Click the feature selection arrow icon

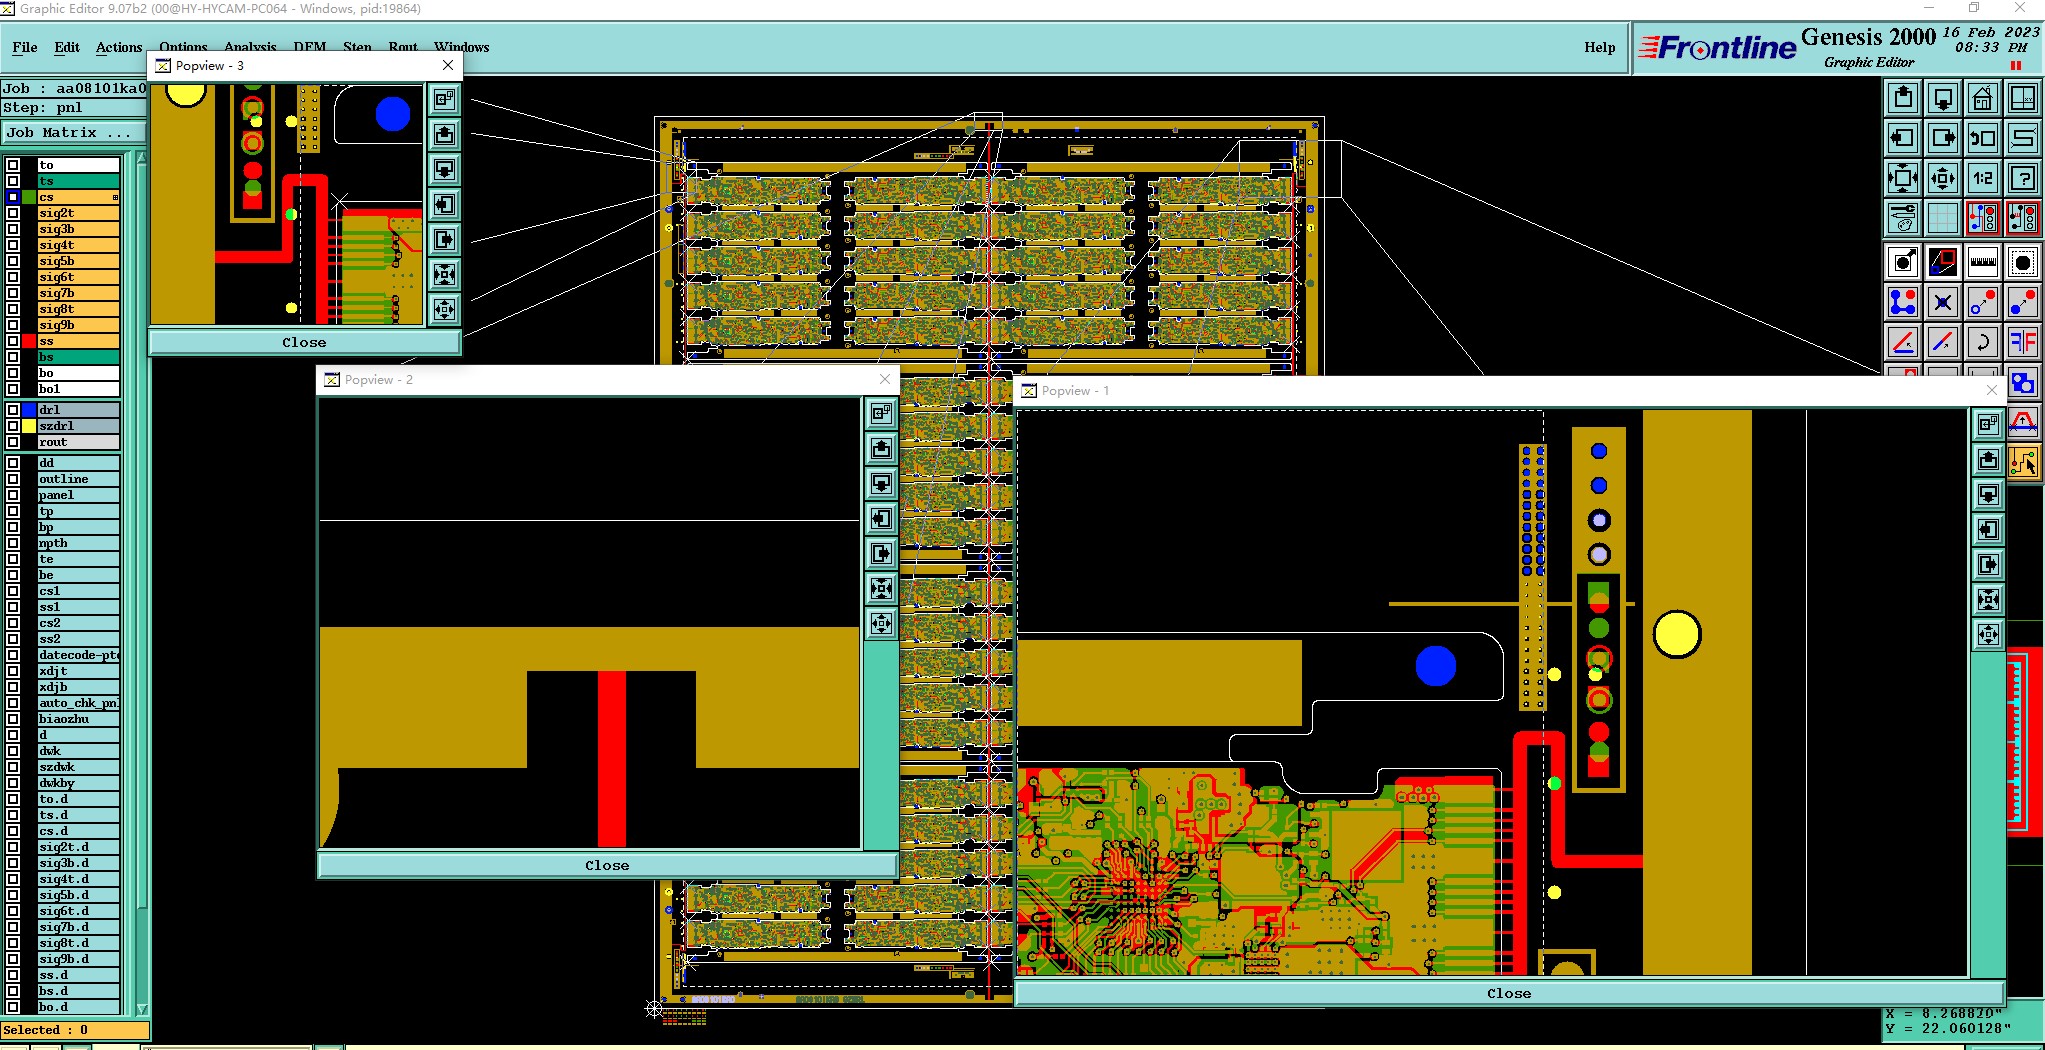point(1903,263)
